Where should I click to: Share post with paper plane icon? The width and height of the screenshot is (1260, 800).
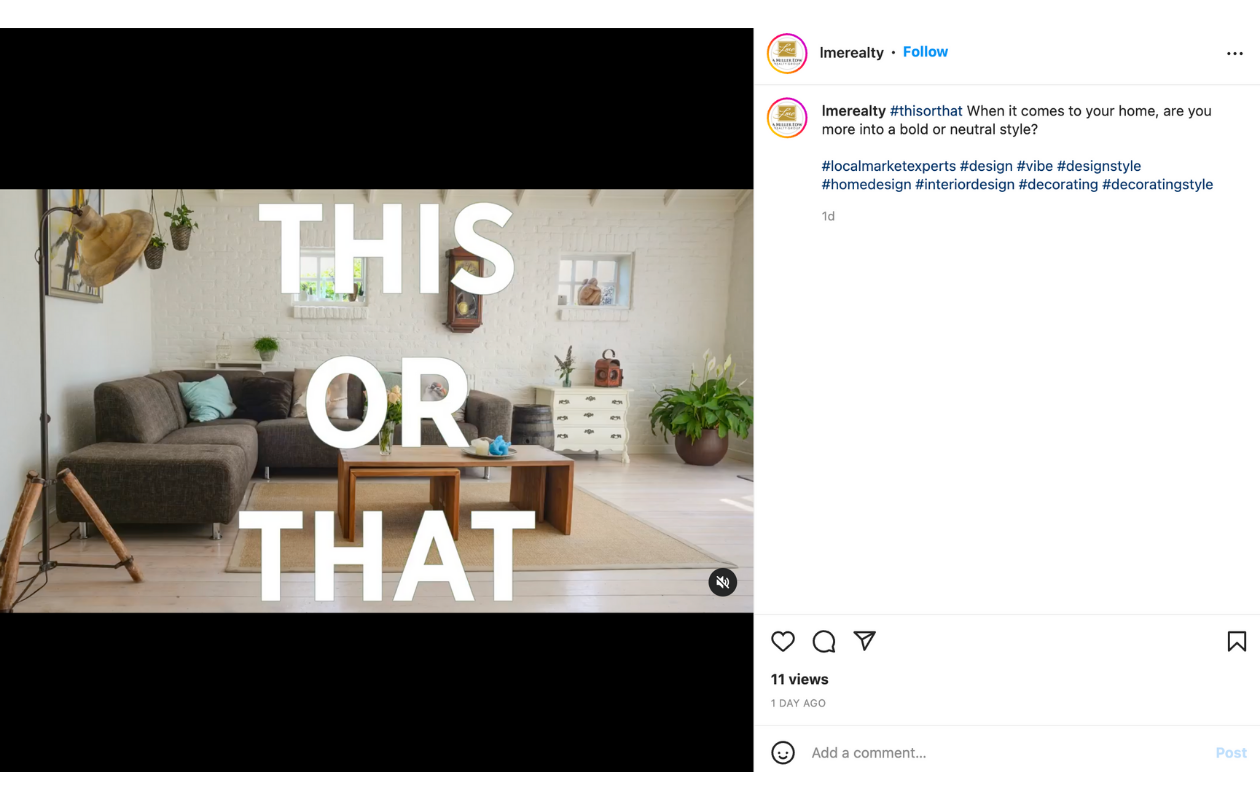pos(865,641)
